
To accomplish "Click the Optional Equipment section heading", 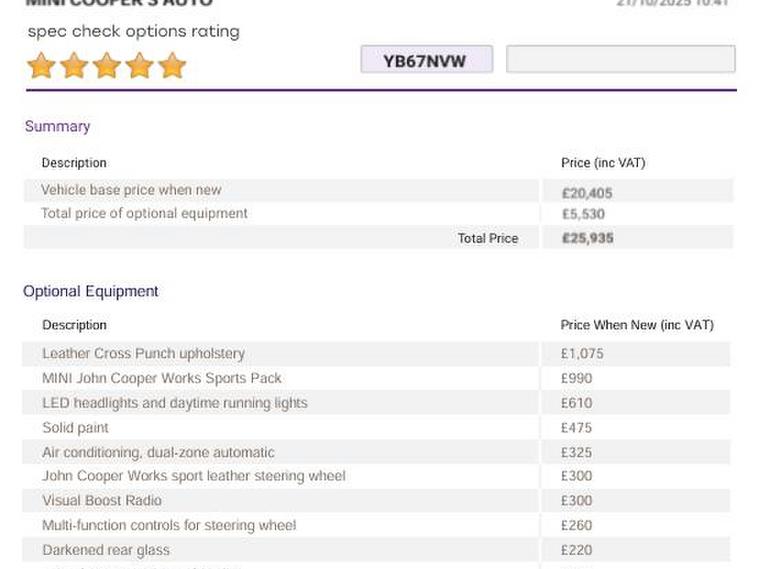I will [91, 291].
